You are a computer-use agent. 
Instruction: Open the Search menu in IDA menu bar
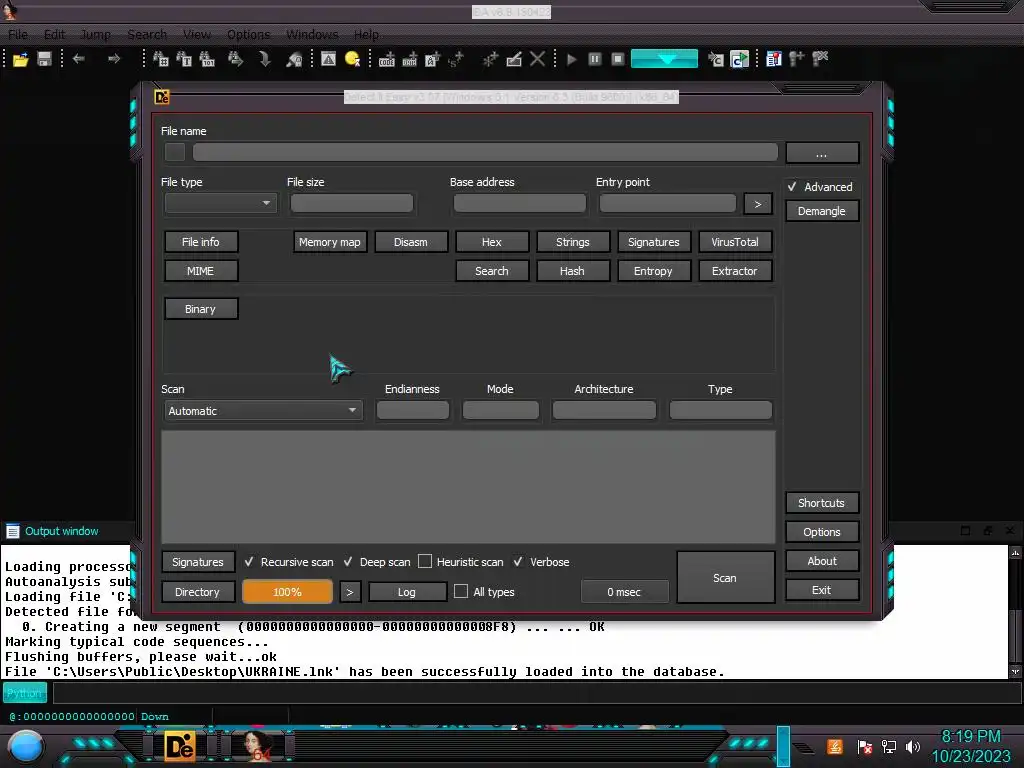point(147,35)
